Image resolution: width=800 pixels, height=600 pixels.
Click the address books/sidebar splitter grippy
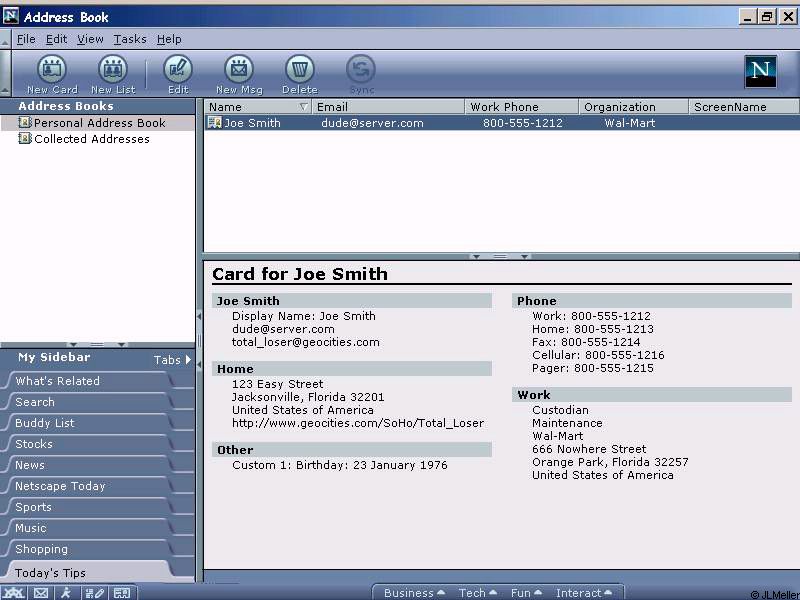97,344
